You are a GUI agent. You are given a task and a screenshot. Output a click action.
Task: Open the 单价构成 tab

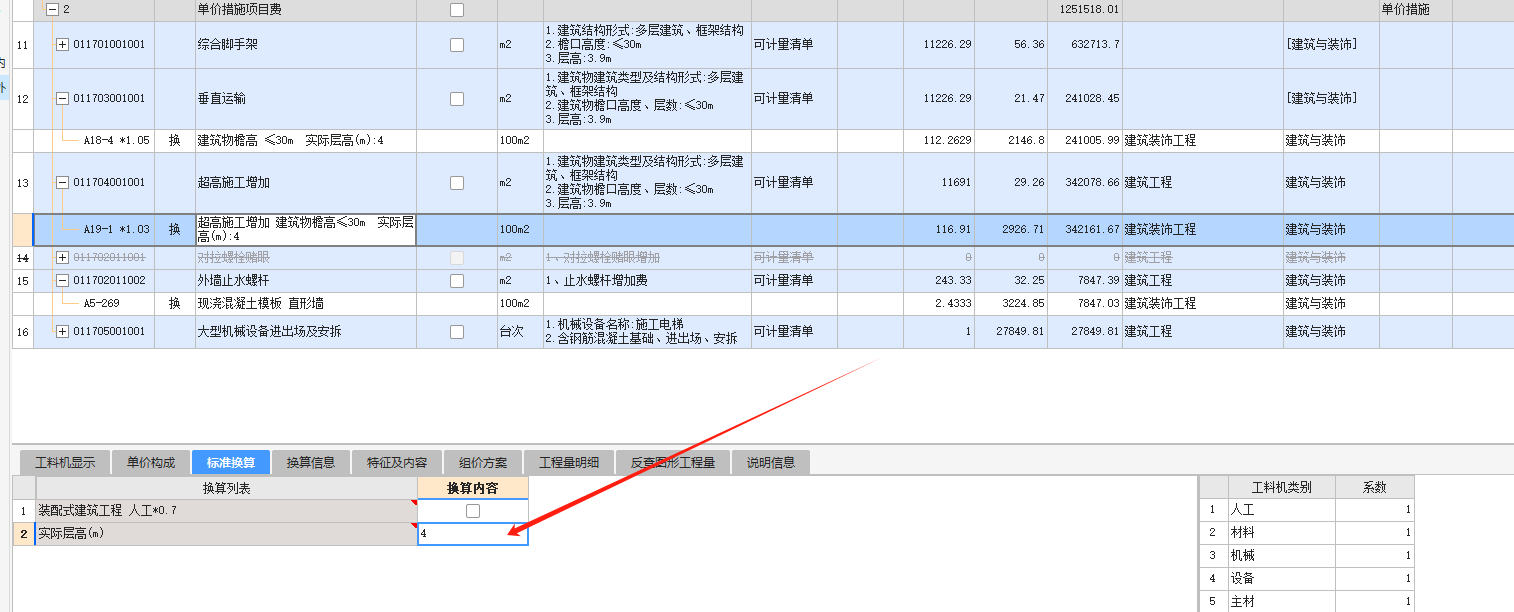pos(151,462)
